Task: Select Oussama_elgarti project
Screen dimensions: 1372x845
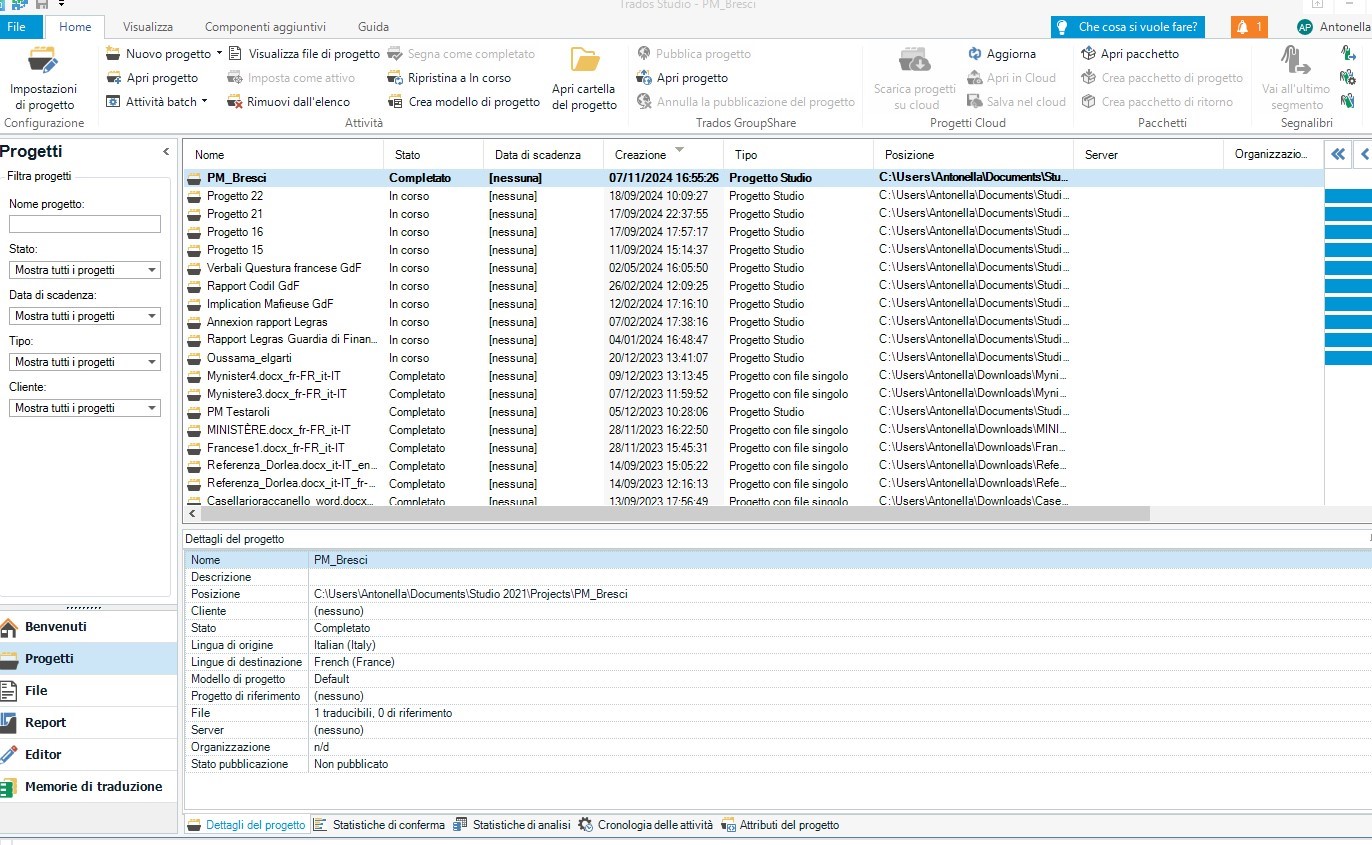Action: tap(754, 358)
